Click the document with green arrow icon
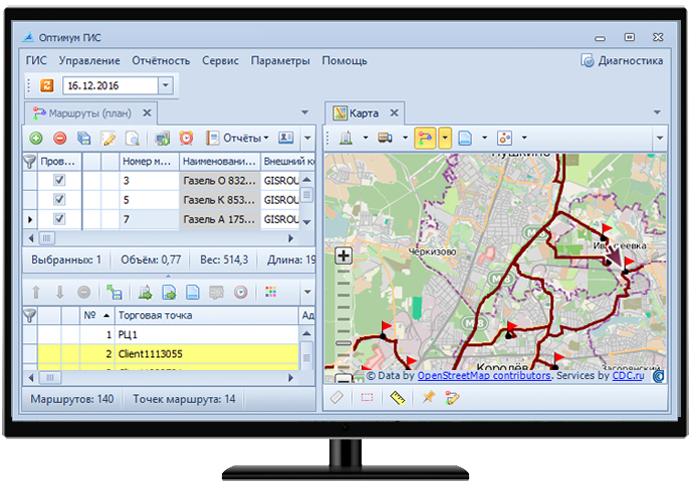Viewport: 692px width, 485px height. [x=169, y=292]
